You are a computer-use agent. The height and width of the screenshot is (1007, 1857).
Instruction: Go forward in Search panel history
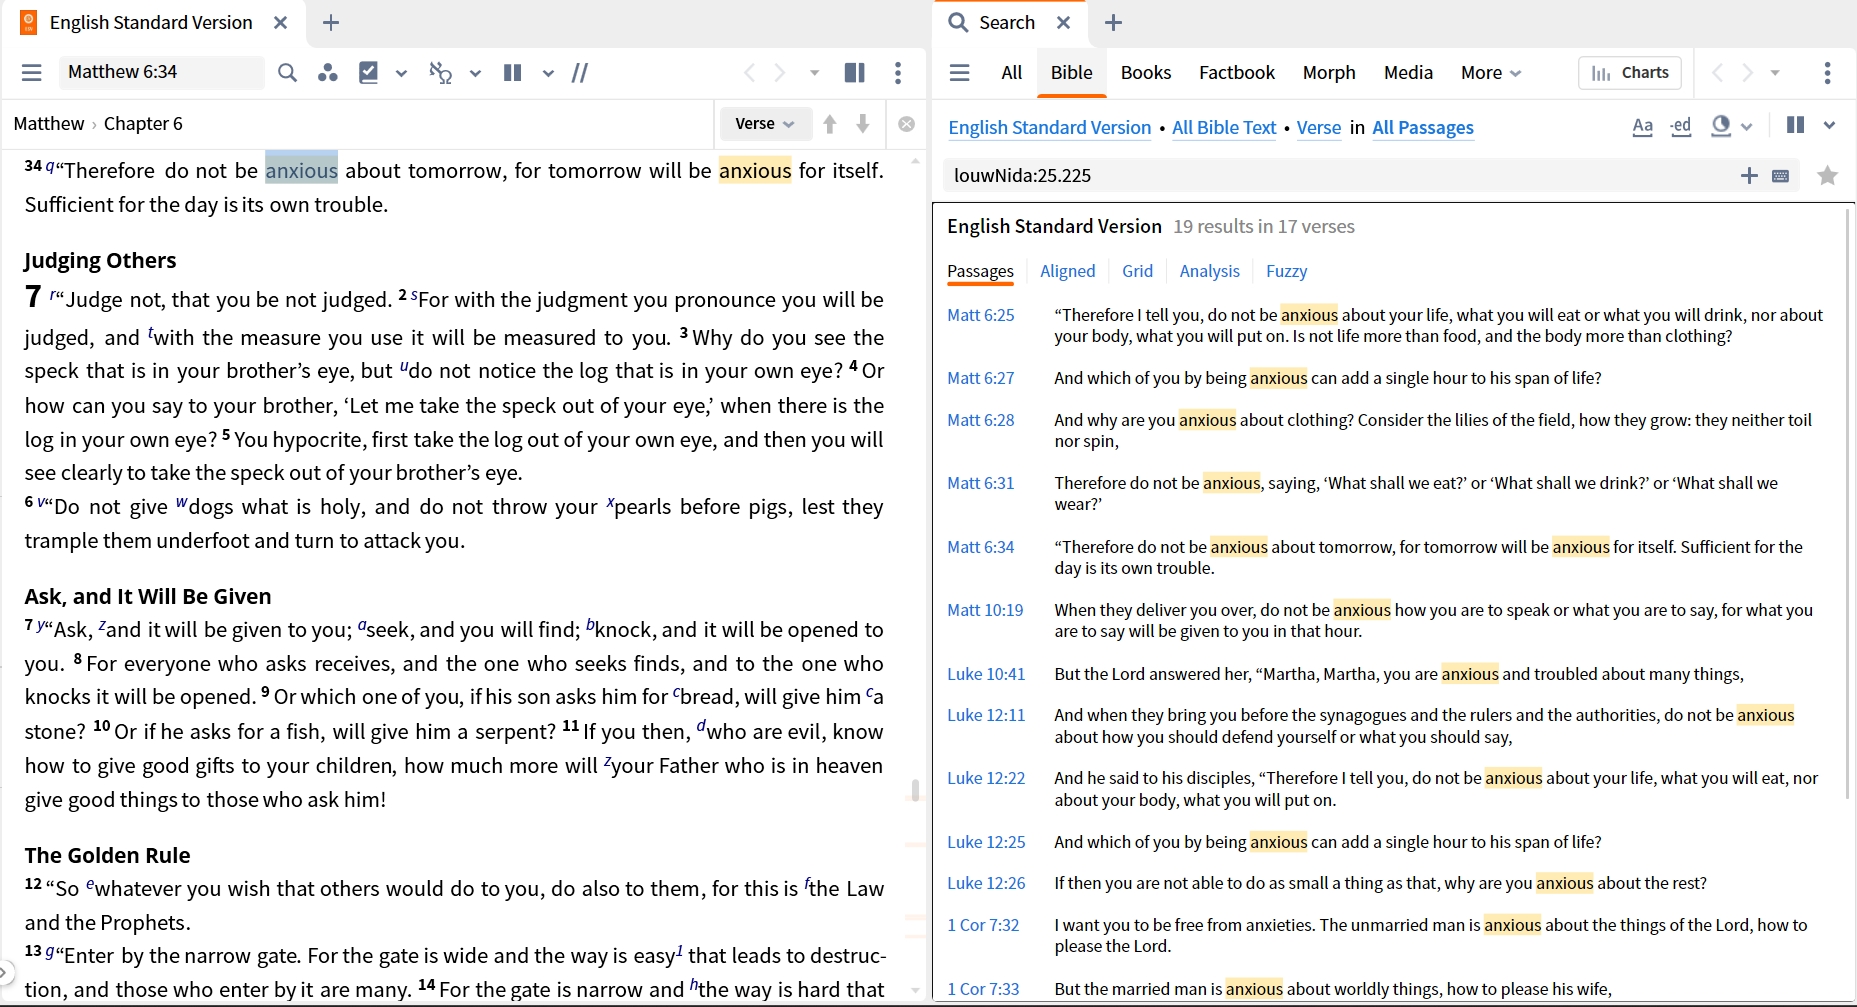(x=1747, y=72)
